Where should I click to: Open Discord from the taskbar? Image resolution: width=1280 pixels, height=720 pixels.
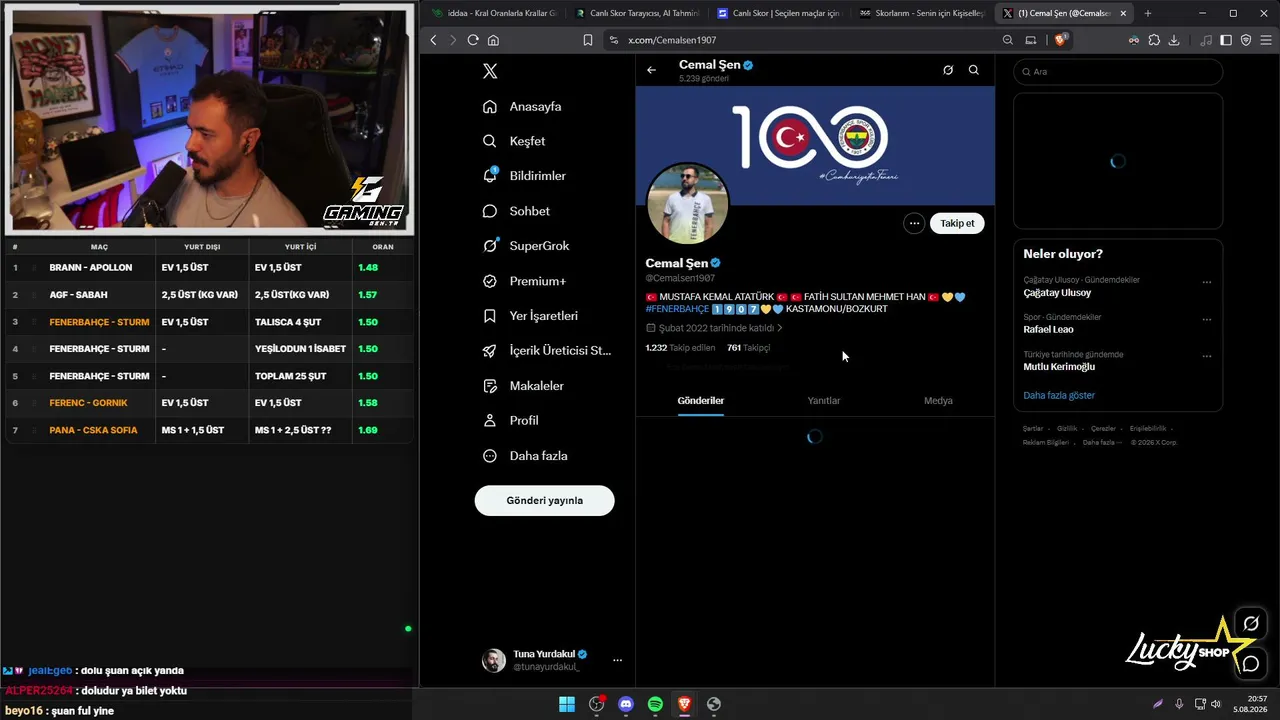626,704
